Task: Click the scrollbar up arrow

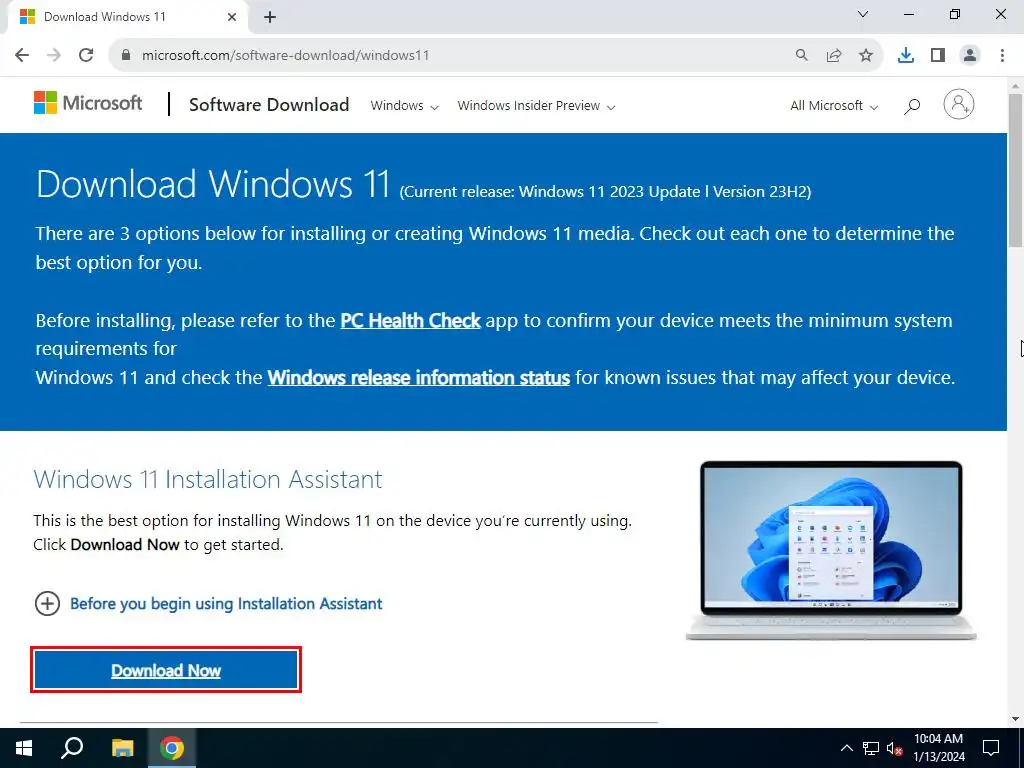Action: coord(1016,86)
